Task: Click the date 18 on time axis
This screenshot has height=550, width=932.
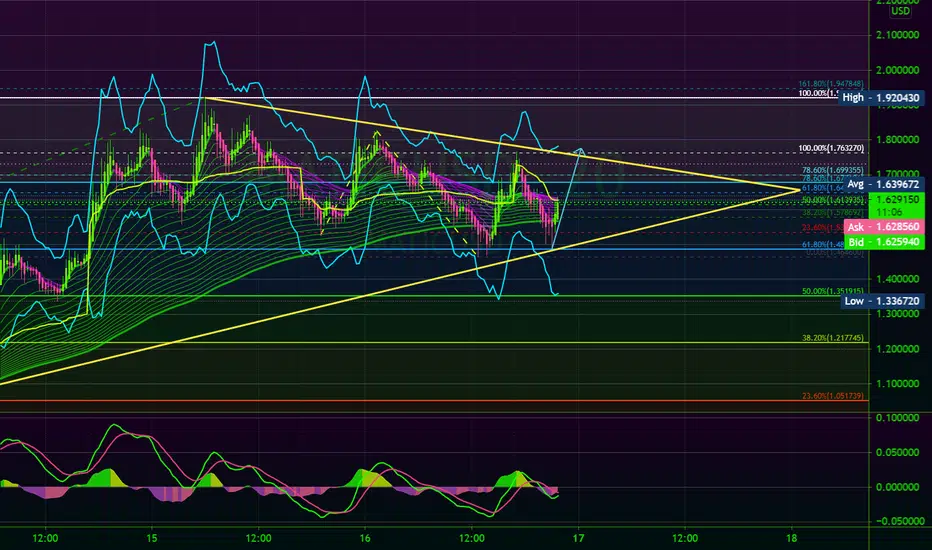Action: point(792,539)
